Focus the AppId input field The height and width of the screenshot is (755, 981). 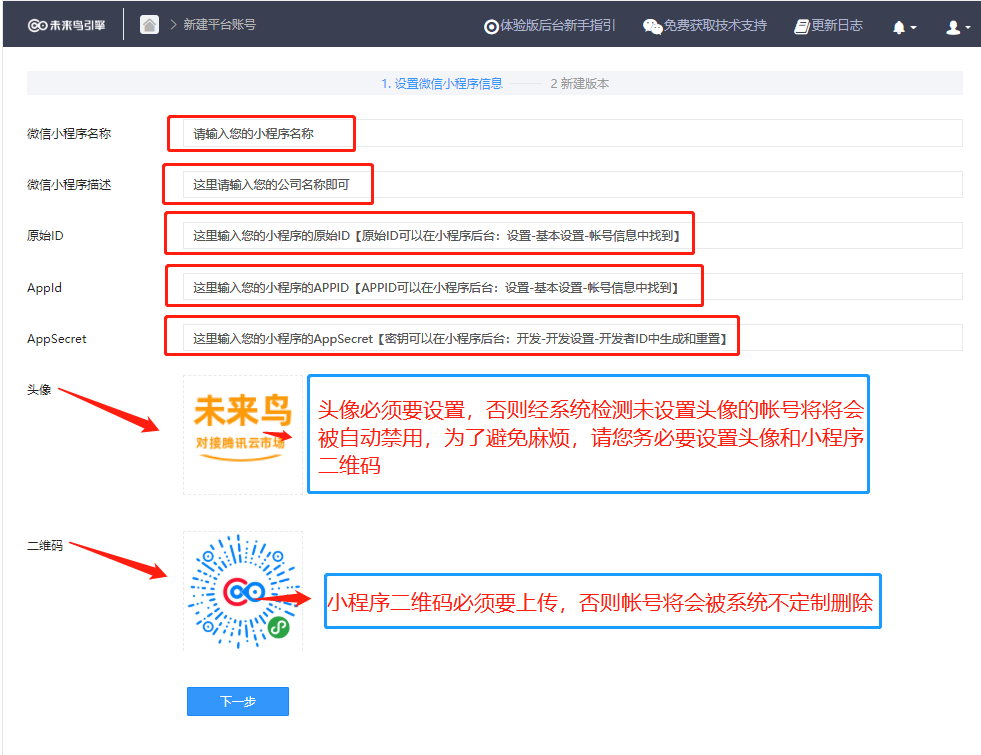point(572,287)
